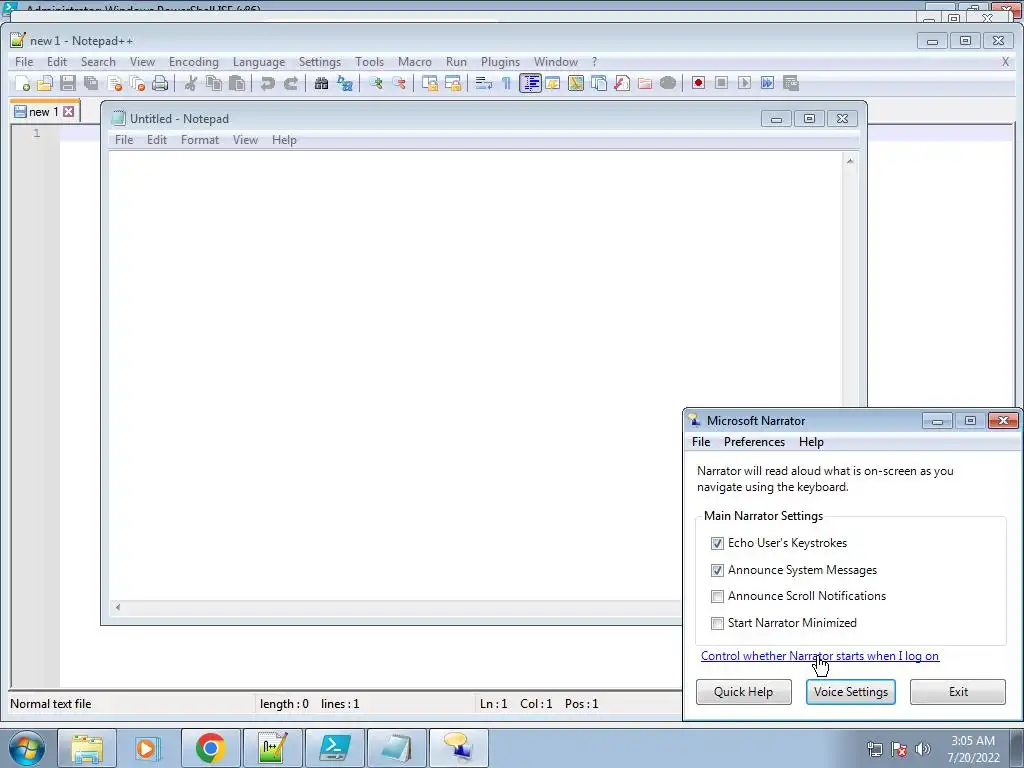Viewport: 1024px width, 768px height.
Task: Click the Exit button in Narrator
Action: coord(957,692)
